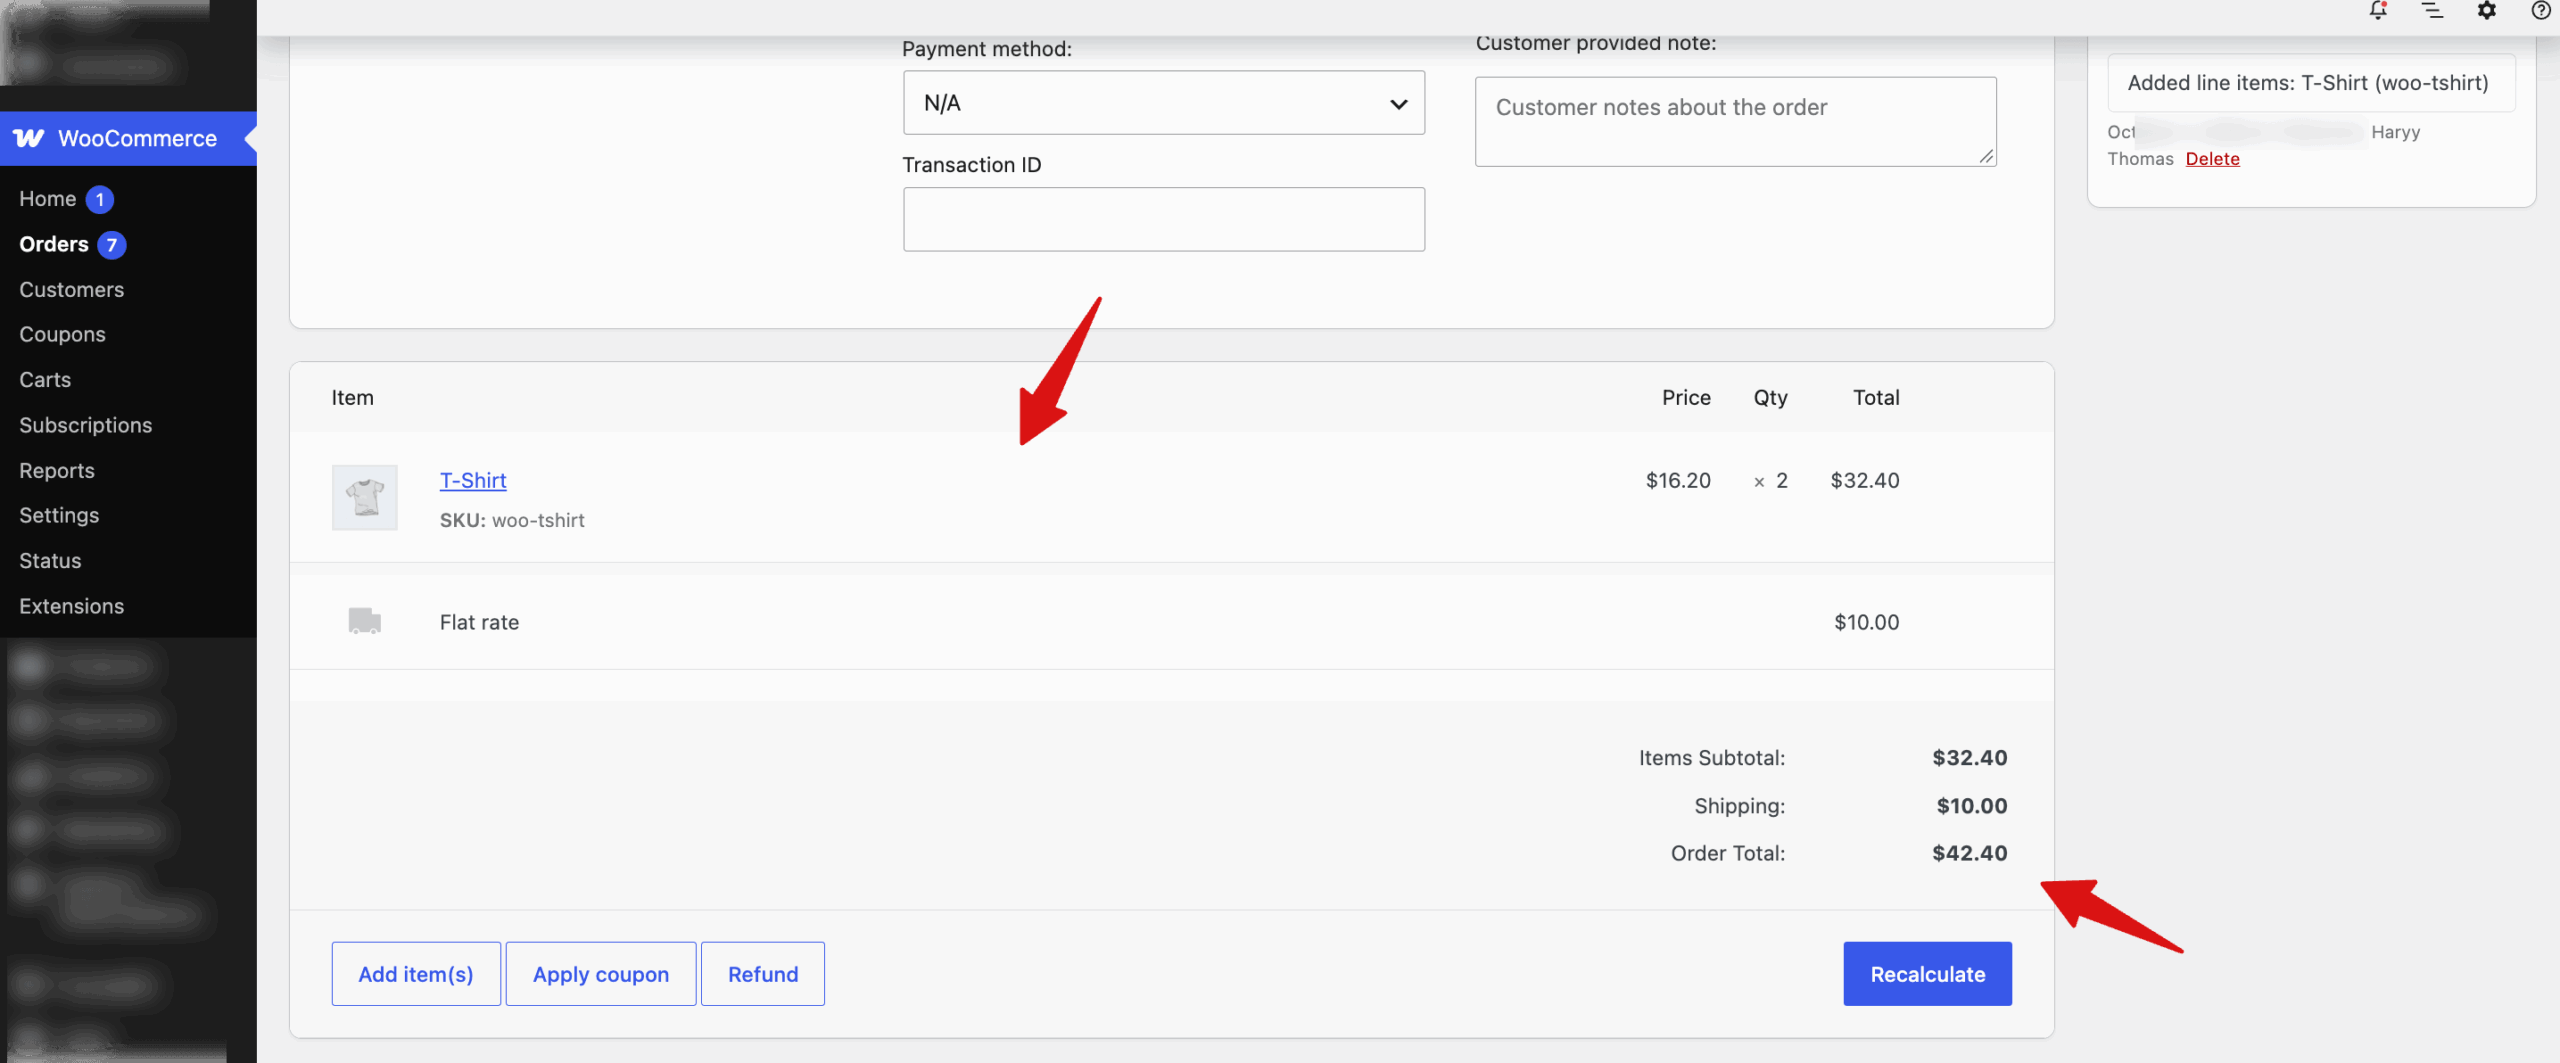2560x1063 pixels.
Task: Open Subscriptions in the WooCommerce menu
Action: [85, 425]
